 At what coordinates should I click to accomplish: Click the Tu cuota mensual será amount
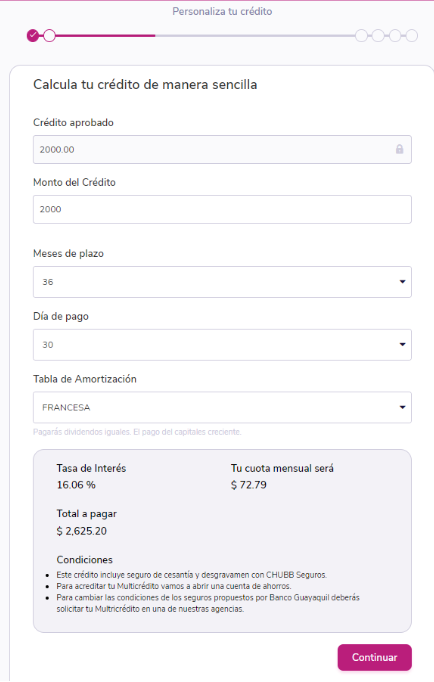click(249, 485)
